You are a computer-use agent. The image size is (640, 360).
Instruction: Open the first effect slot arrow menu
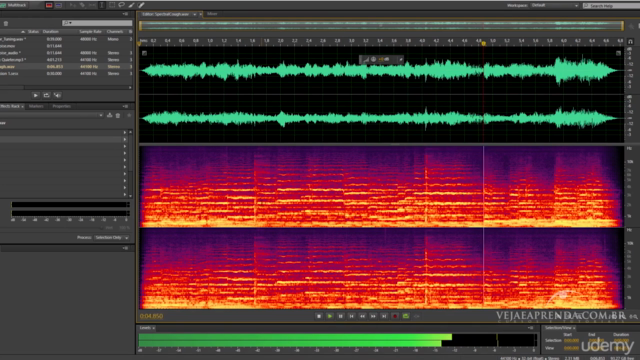tap(125, 133)
